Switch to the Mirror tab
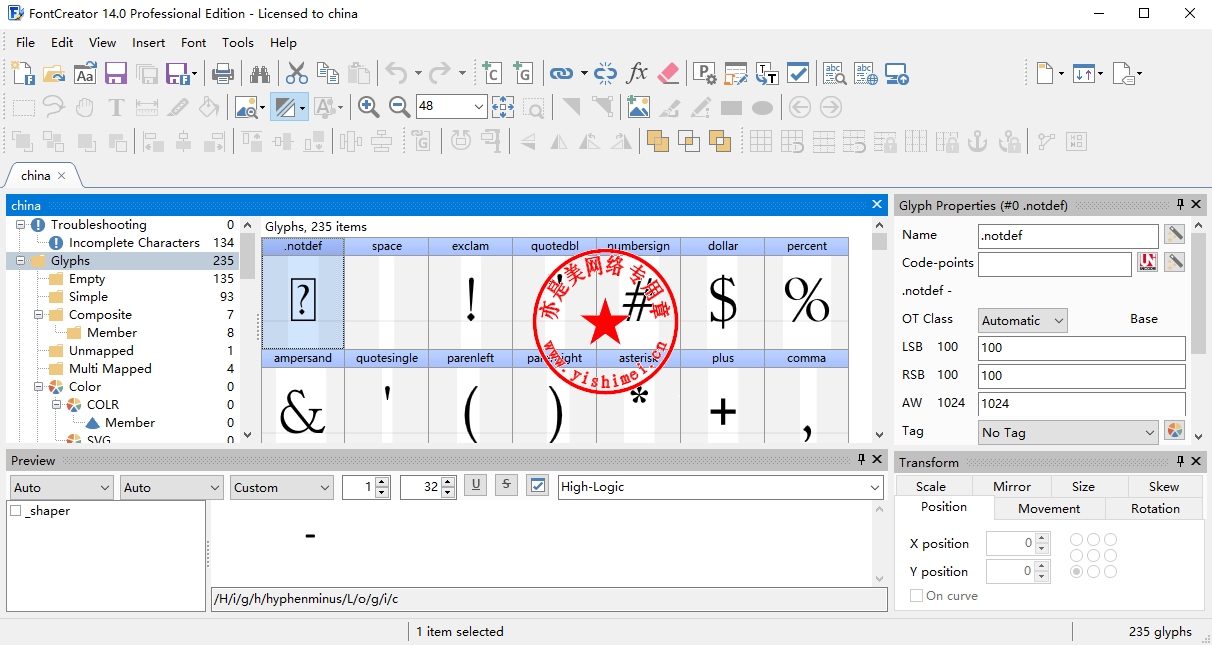This screenshot has width=1212, height=645. pyautogui.click(x=1012, y=486)
